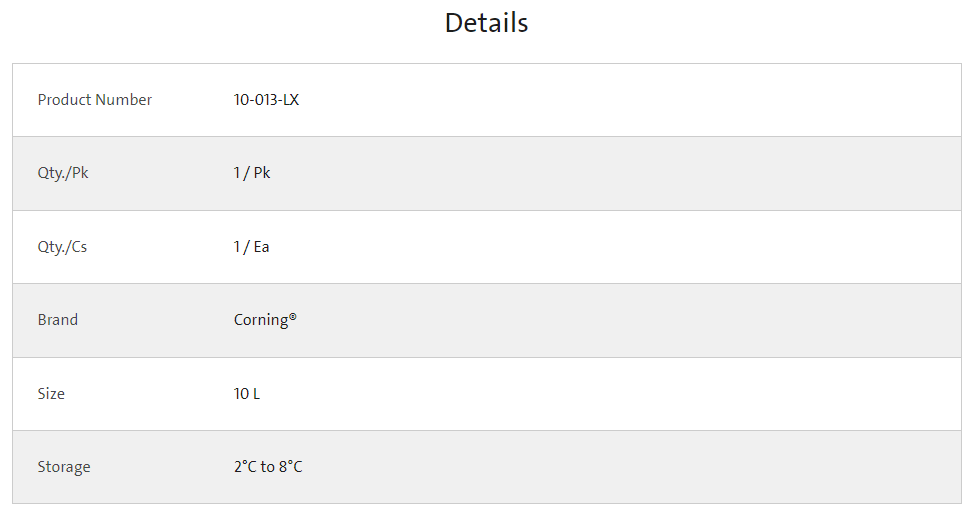Click the 2°C to 8°C storage value
The height and width of the screenshot is (528, 974).
pyautogui.click(x=268, y=467)
